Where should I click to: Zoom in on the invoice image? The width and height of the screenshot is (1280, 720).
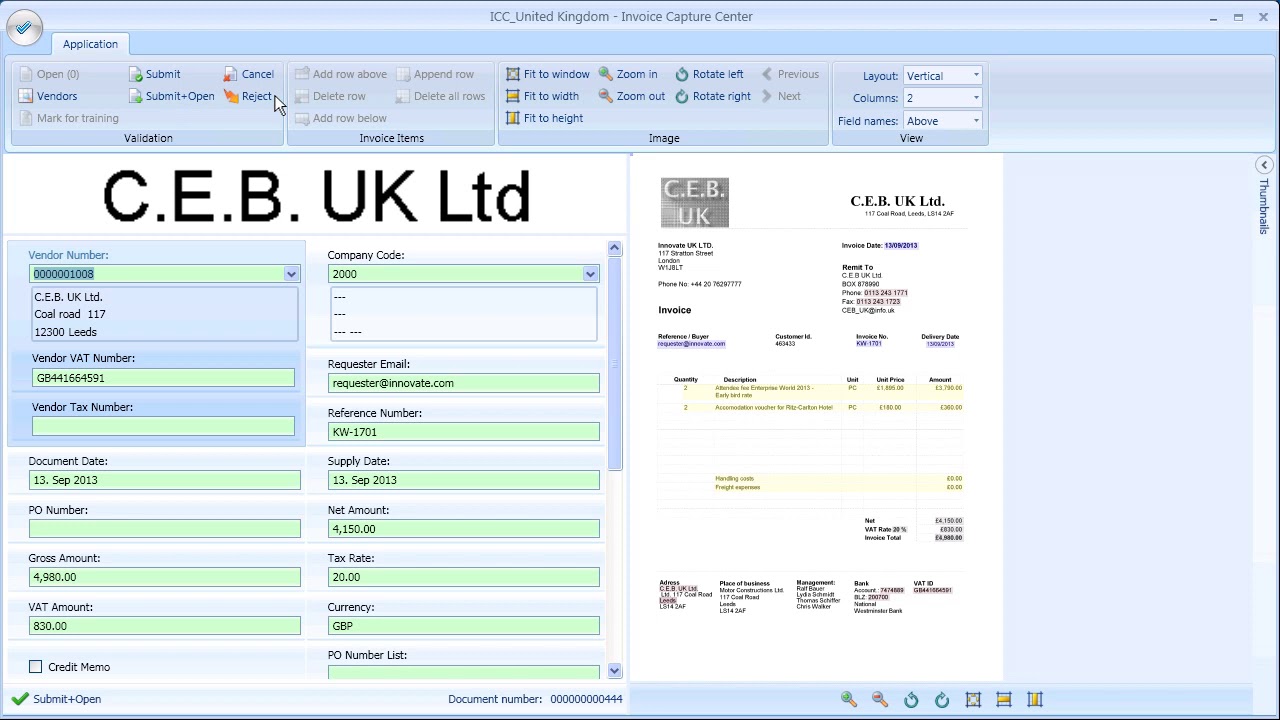click(628, 74)
